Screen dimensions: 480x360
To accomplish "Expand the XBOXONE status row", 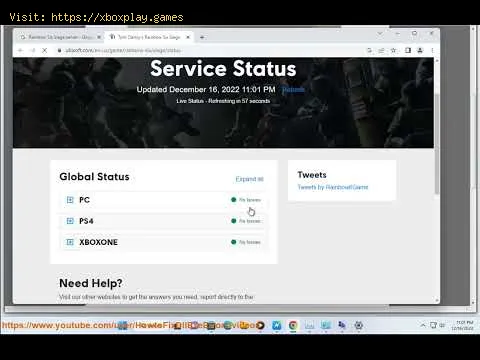I will coord(163,242).
